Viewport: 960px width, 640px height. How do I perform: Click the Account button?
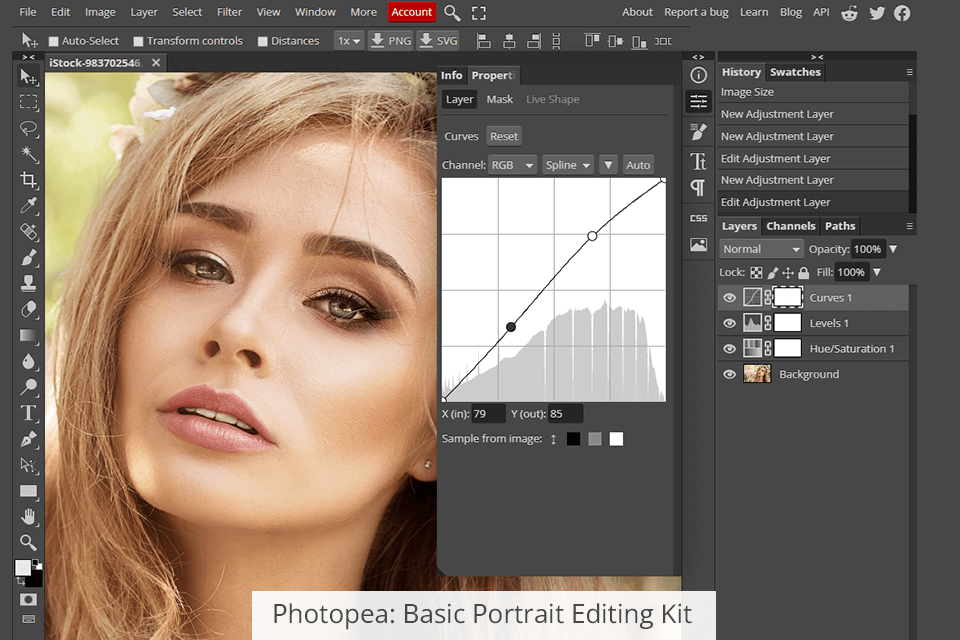[411, 12]
